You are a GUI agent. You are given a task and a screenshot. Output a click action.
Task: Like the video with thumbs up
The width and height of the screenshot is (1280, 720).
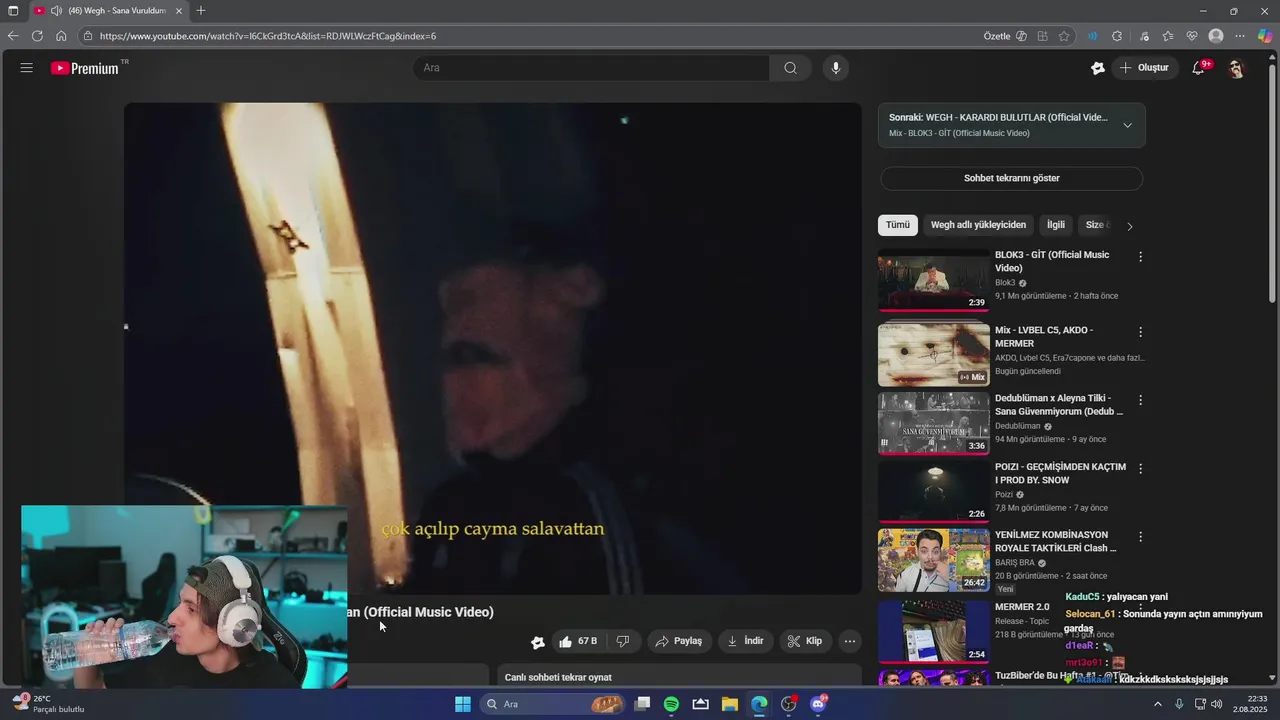[578, 641]
